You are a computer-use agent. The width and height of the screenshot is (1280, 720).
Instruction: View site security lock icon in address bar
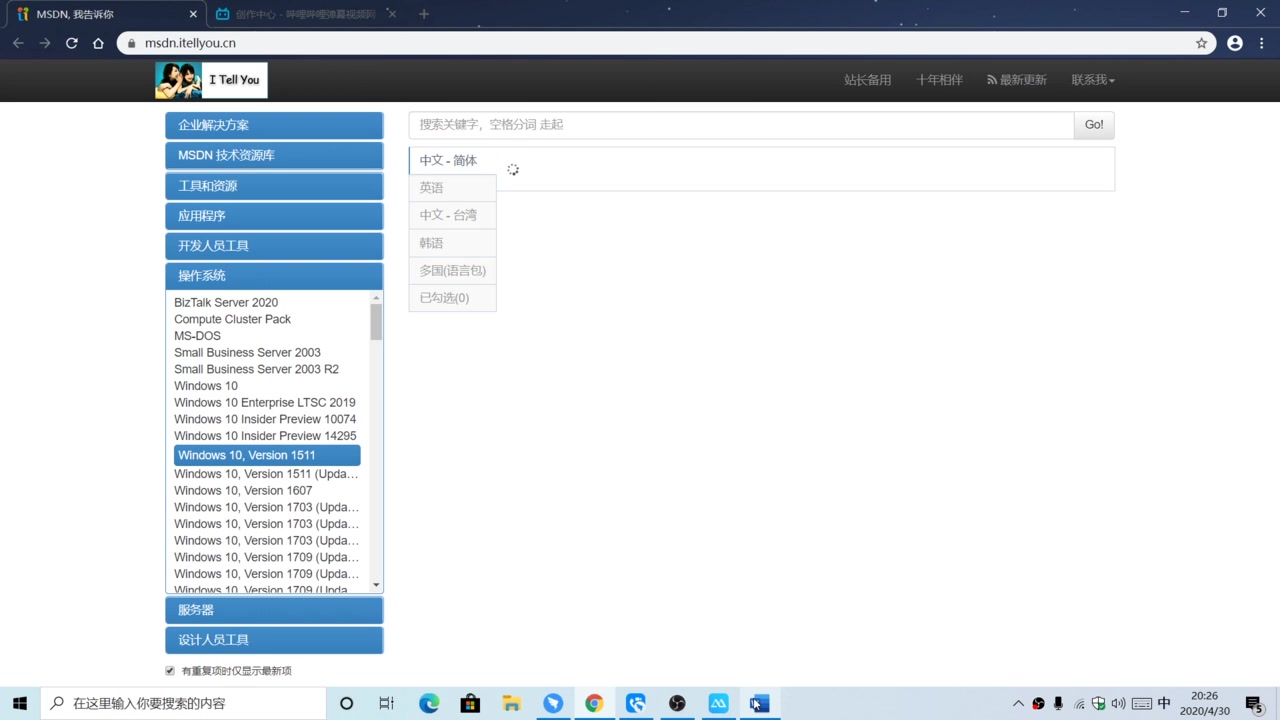(x=131, y=43)
